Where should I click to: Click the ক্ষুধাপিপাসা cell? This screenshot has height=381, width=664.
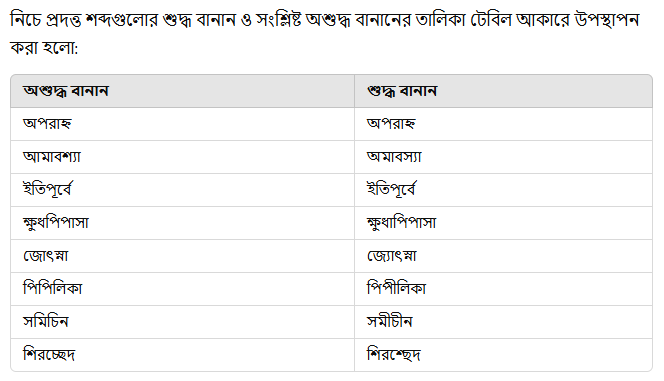503,223
